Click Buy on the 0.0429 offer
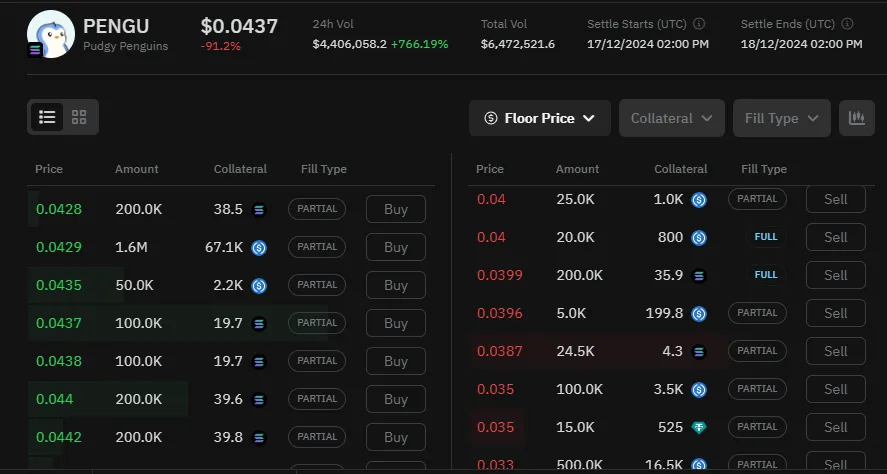This screenshot has width=887, height=474. point(396,247)
